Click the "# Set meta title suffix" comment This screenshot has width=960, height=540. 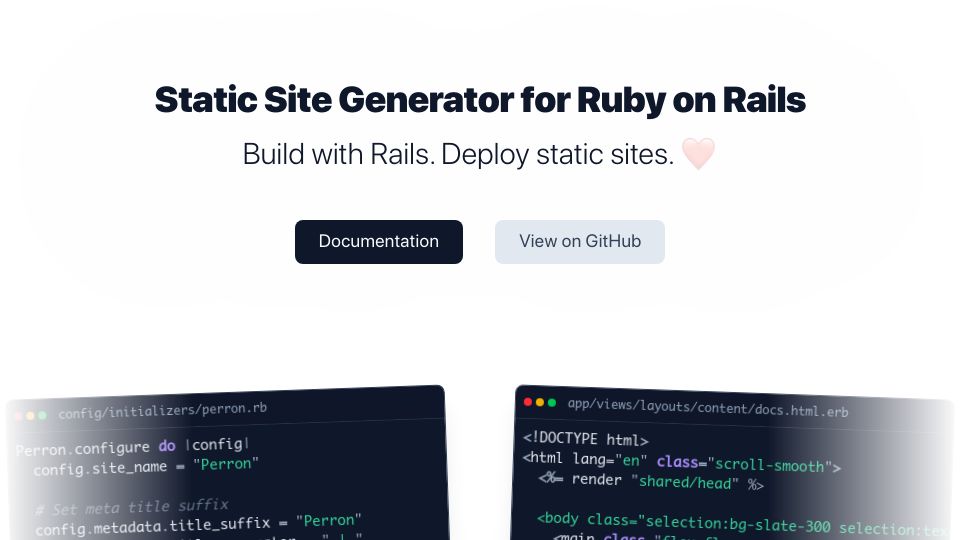tap(132, 507)
